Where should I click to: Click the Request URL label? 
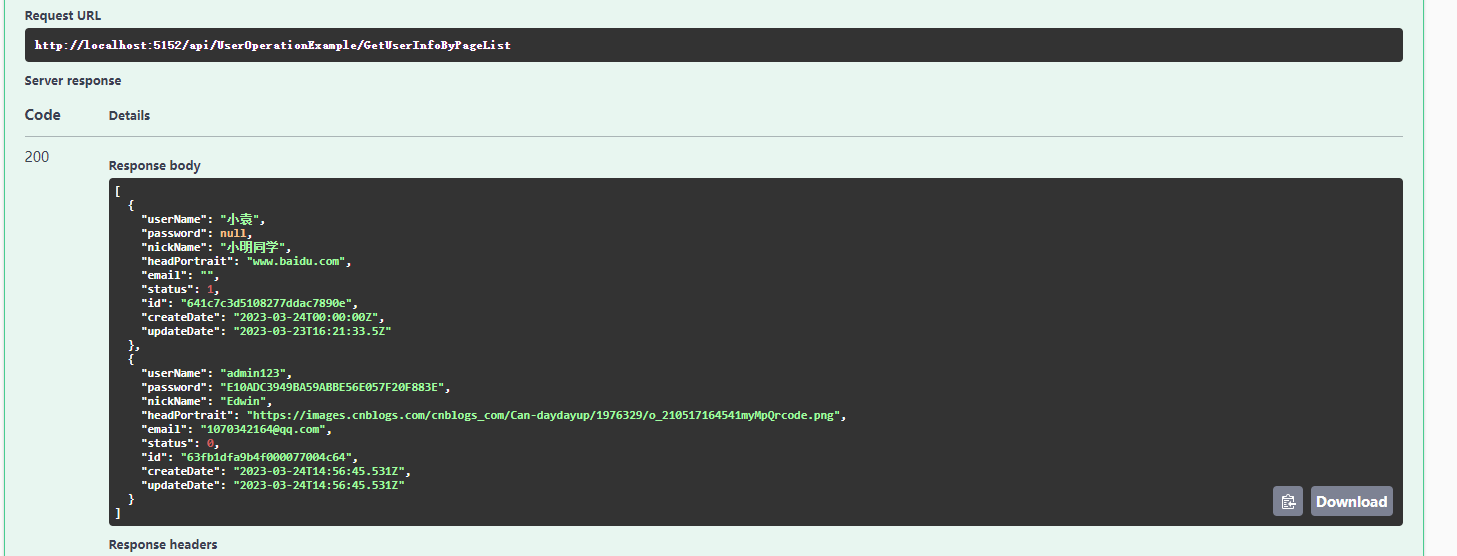pyautogui.click(x=63, y=16)
